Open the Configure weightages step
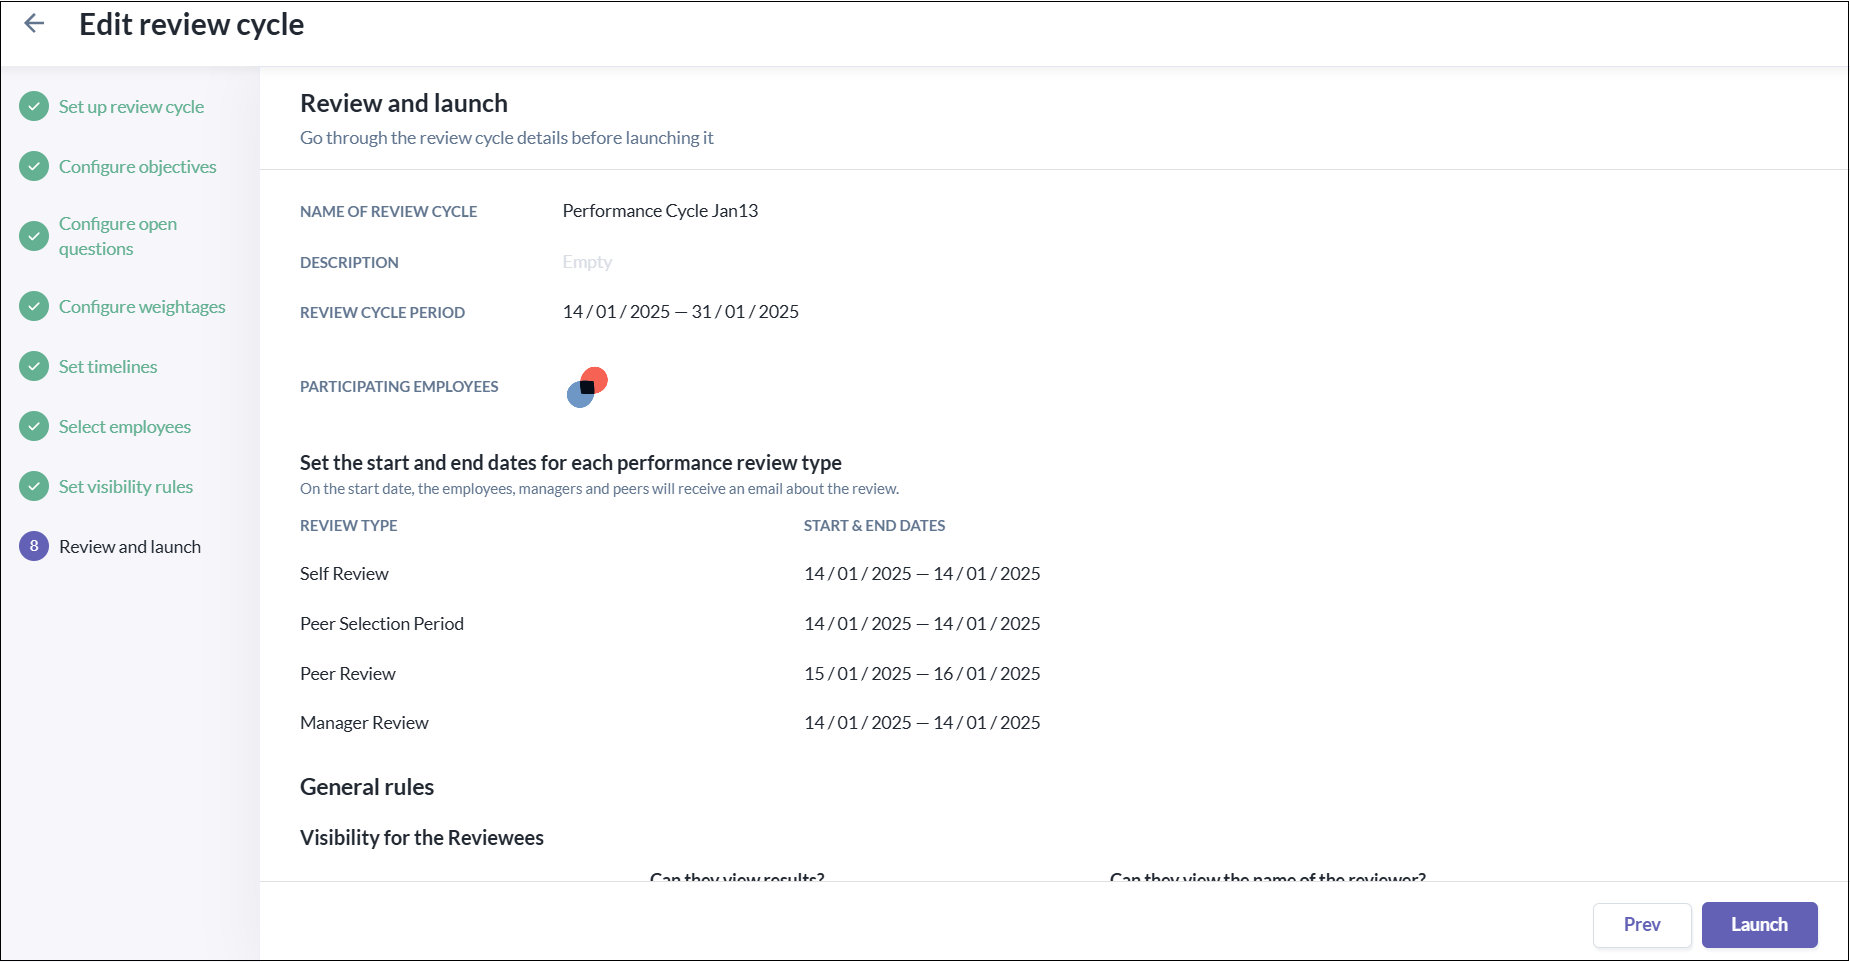Viewport: 1850px width, 962px height. [x=142, y=307]
